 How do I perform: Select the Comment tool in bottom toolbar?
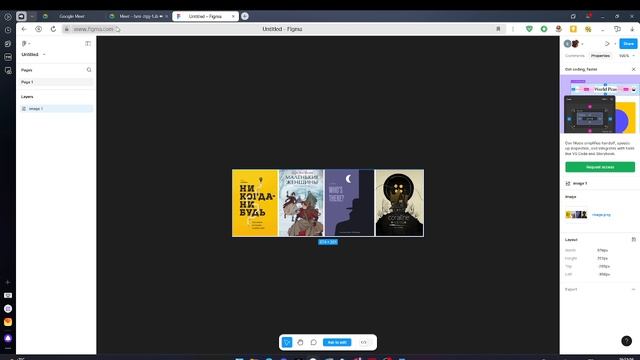(x=313, y=342)
